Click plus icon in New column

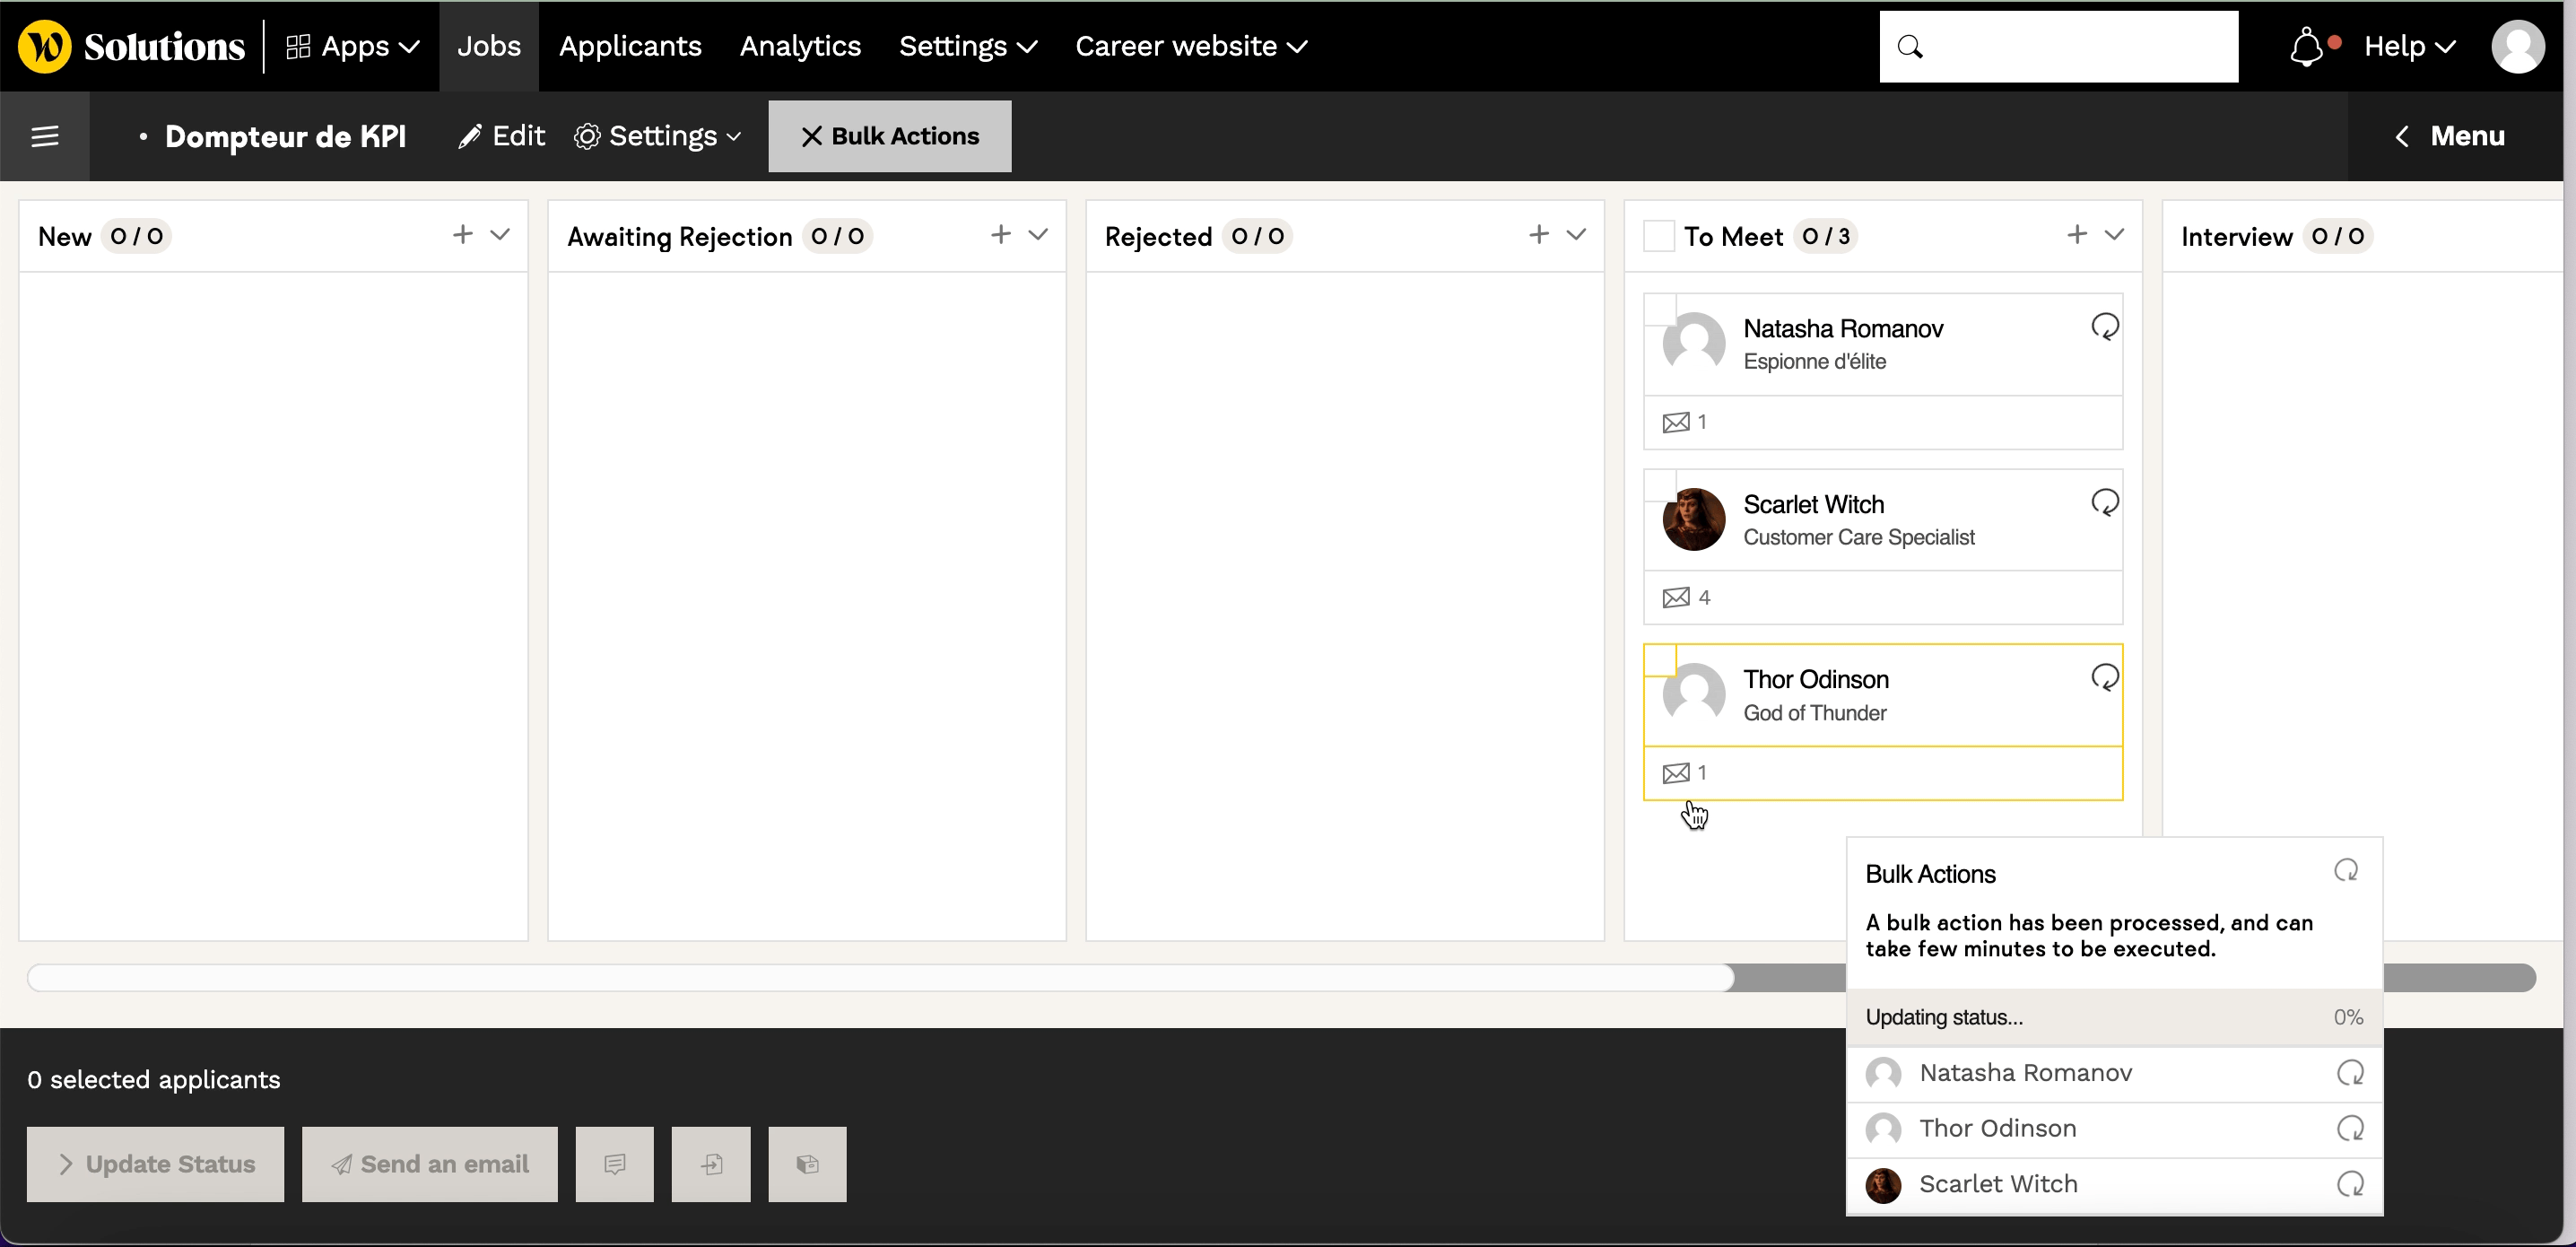click(462, 235)
